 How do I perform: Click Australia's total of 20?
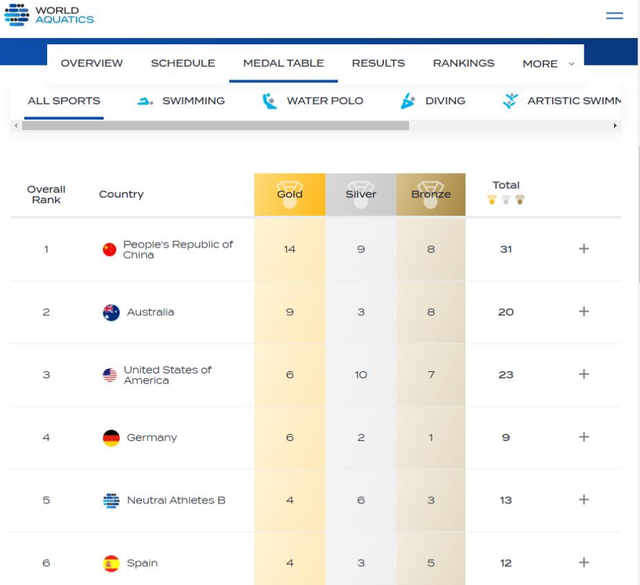[506, 312]
